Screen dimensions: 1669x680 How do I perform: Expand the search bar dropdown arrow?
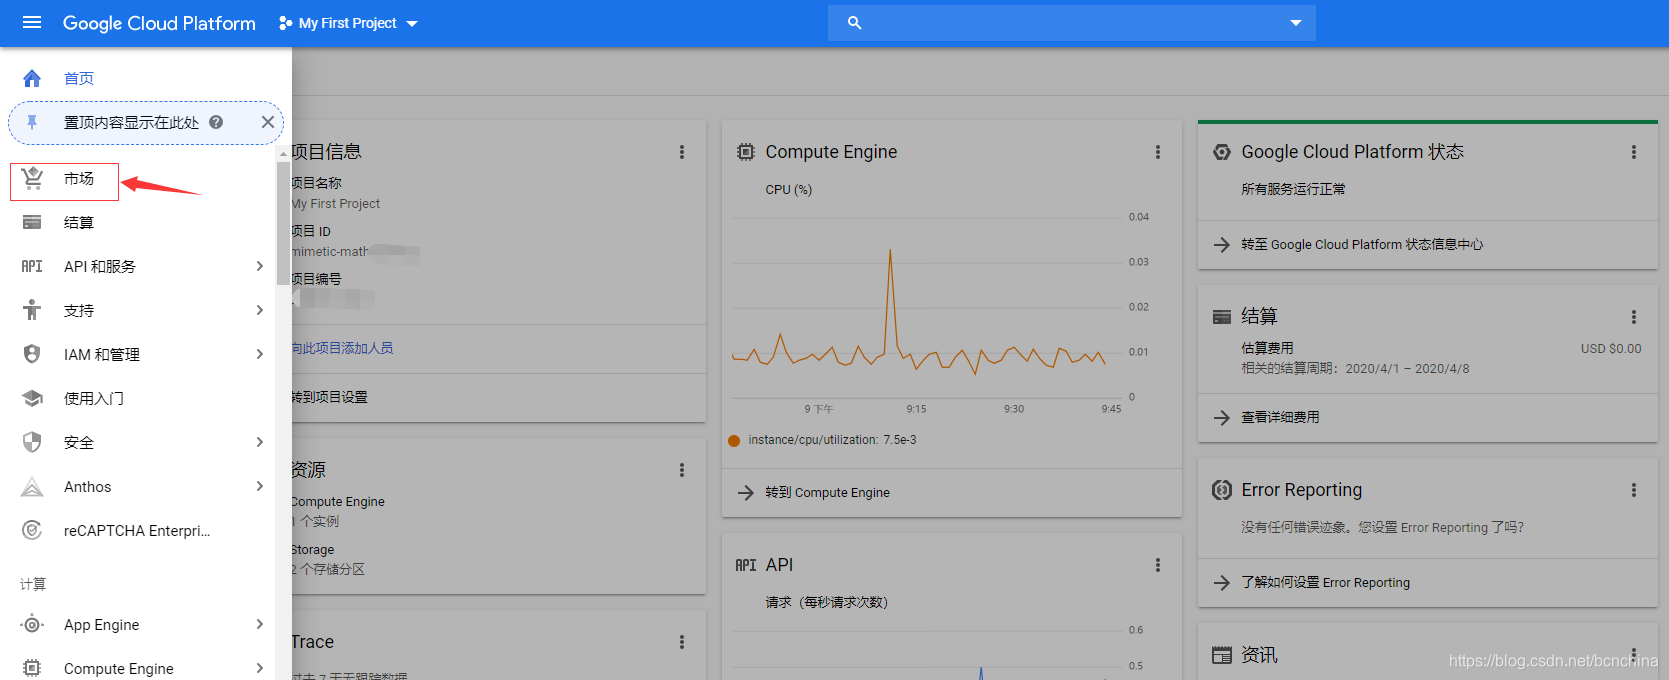(x=1296, y=22)
